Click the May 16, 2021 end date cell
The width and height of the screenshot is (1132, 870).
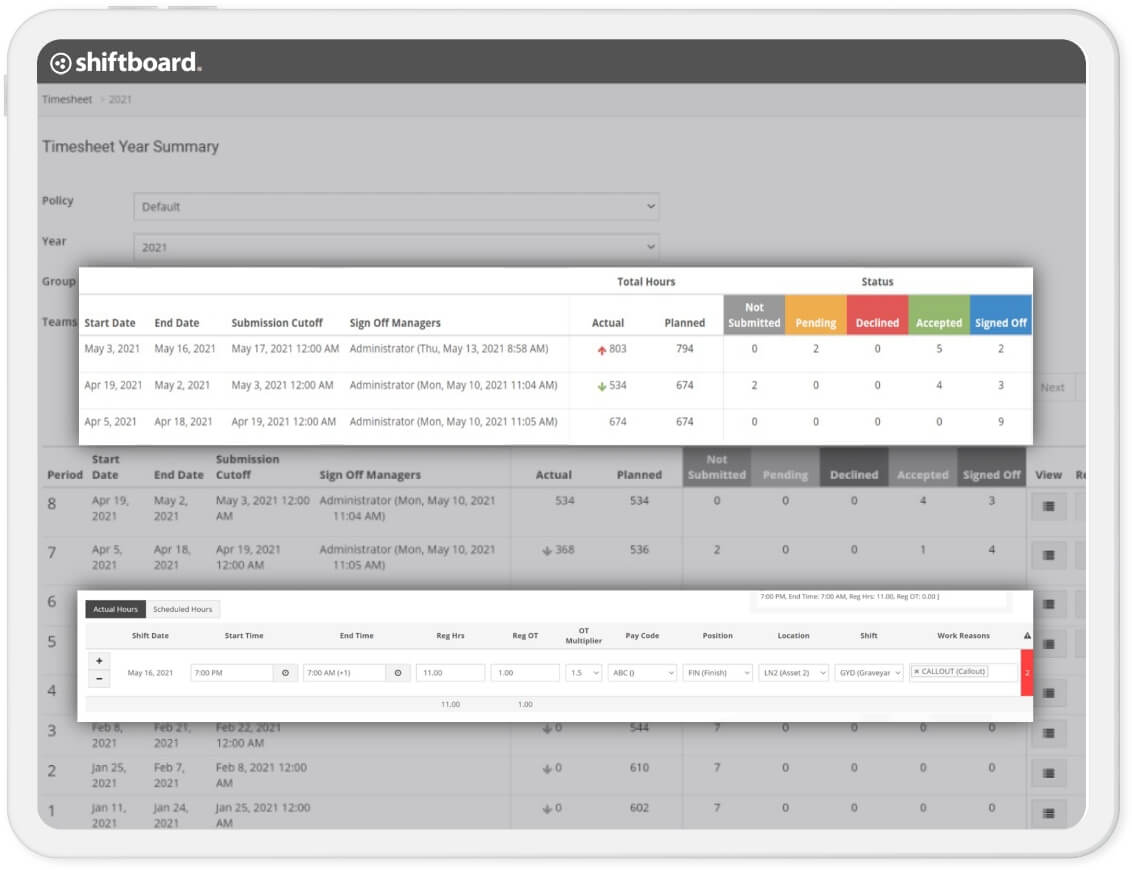point(185,349)
